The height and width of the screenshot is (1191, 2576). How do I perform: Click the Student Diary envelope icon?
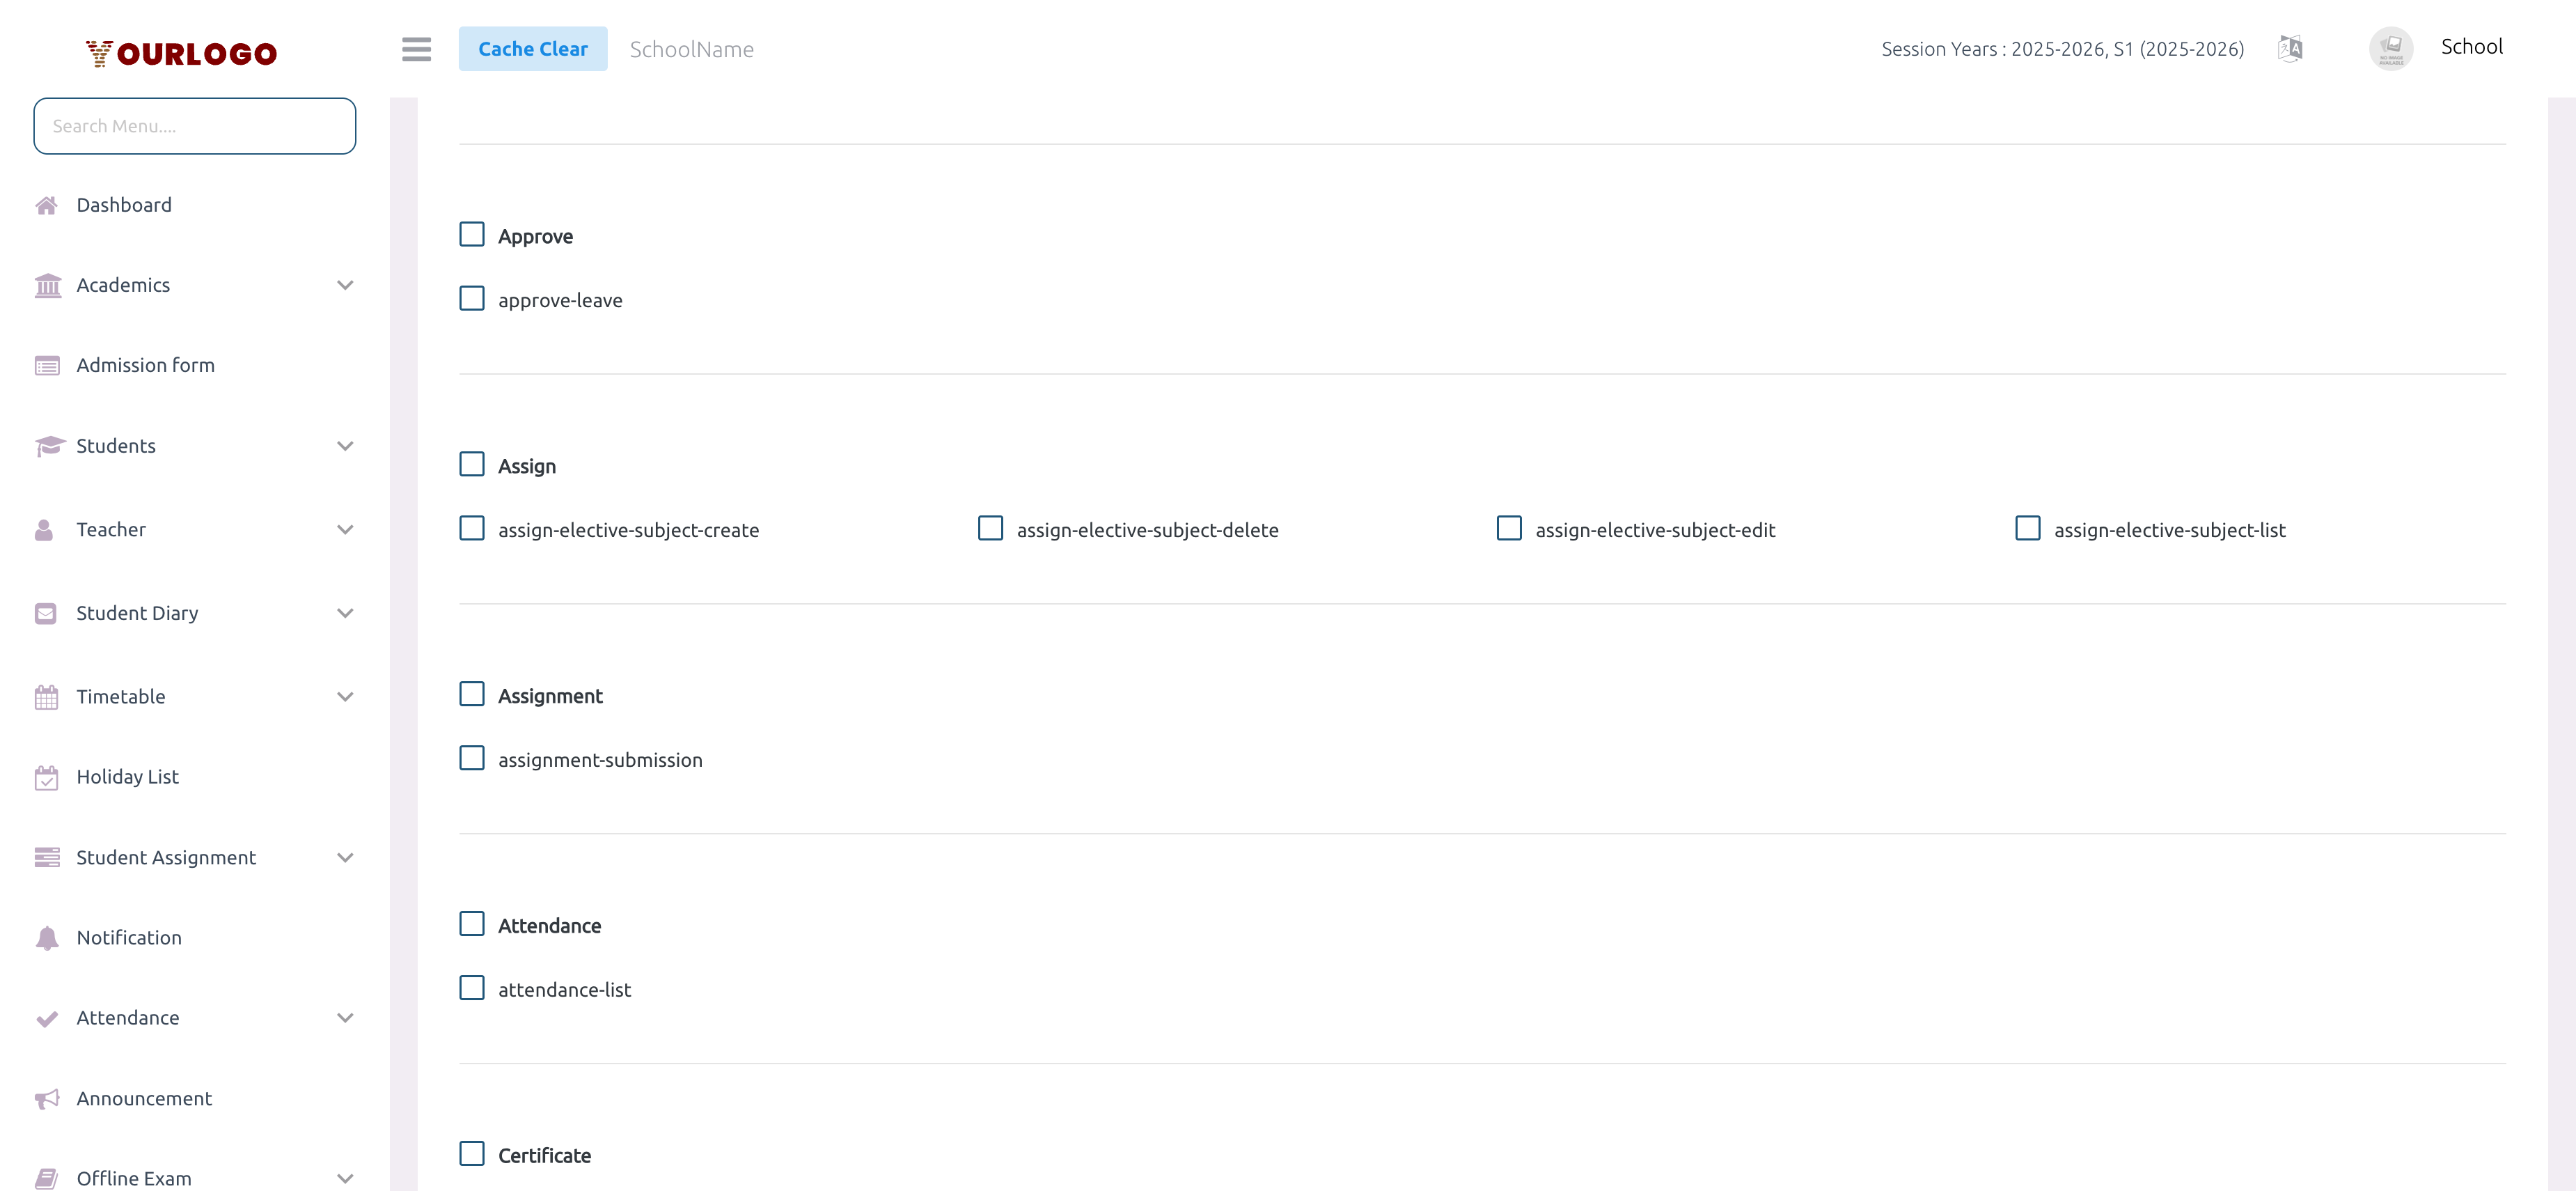click(45, 613)
